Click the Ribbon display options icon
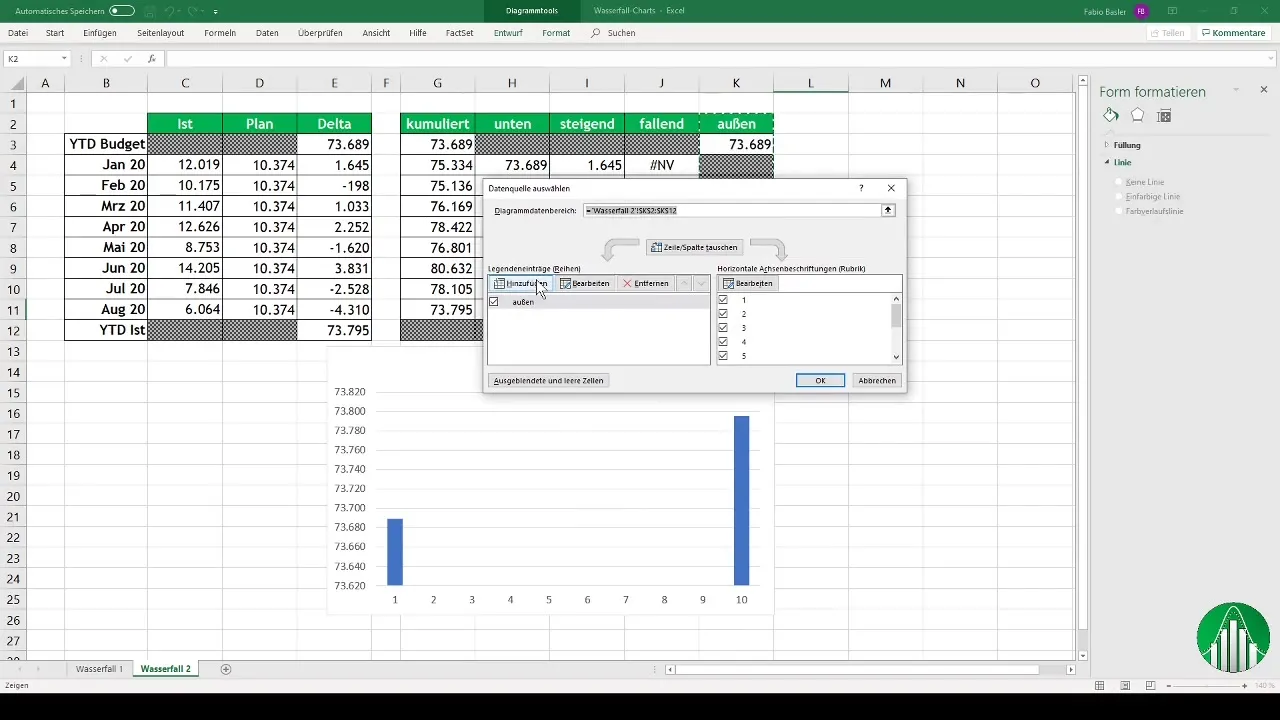The height and width of the screenshot is (720, 1280). (1173, 11)
